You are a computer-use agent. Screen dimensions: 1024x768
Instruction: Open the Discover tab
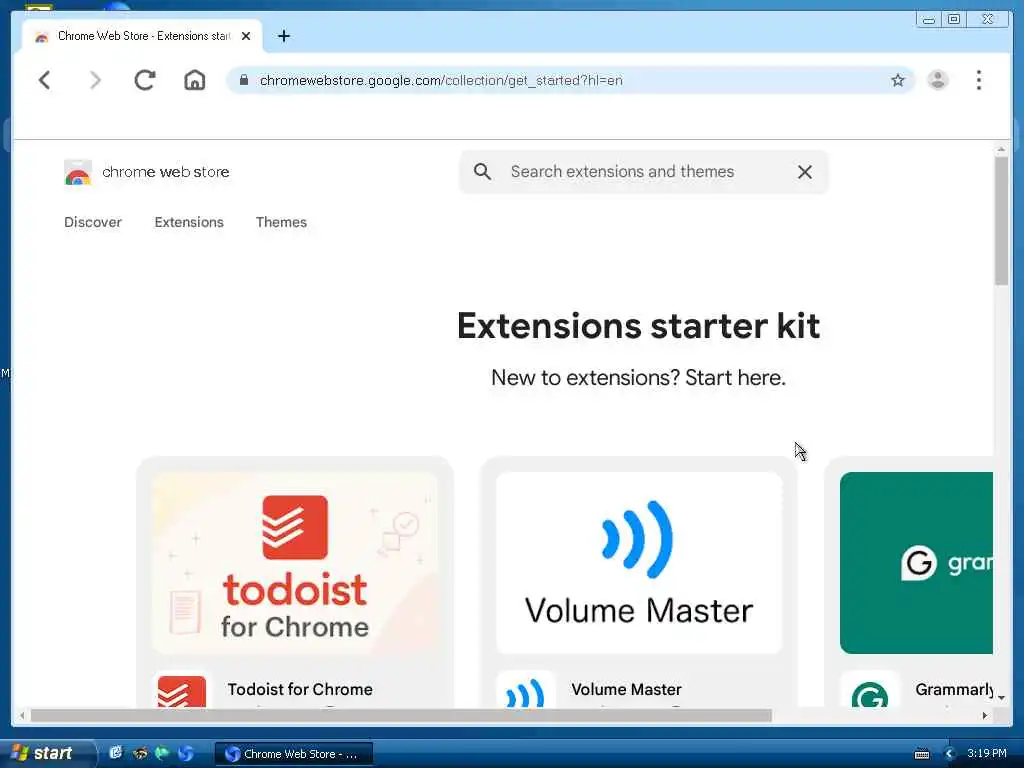pyautogui.click(x=93, y=222)
